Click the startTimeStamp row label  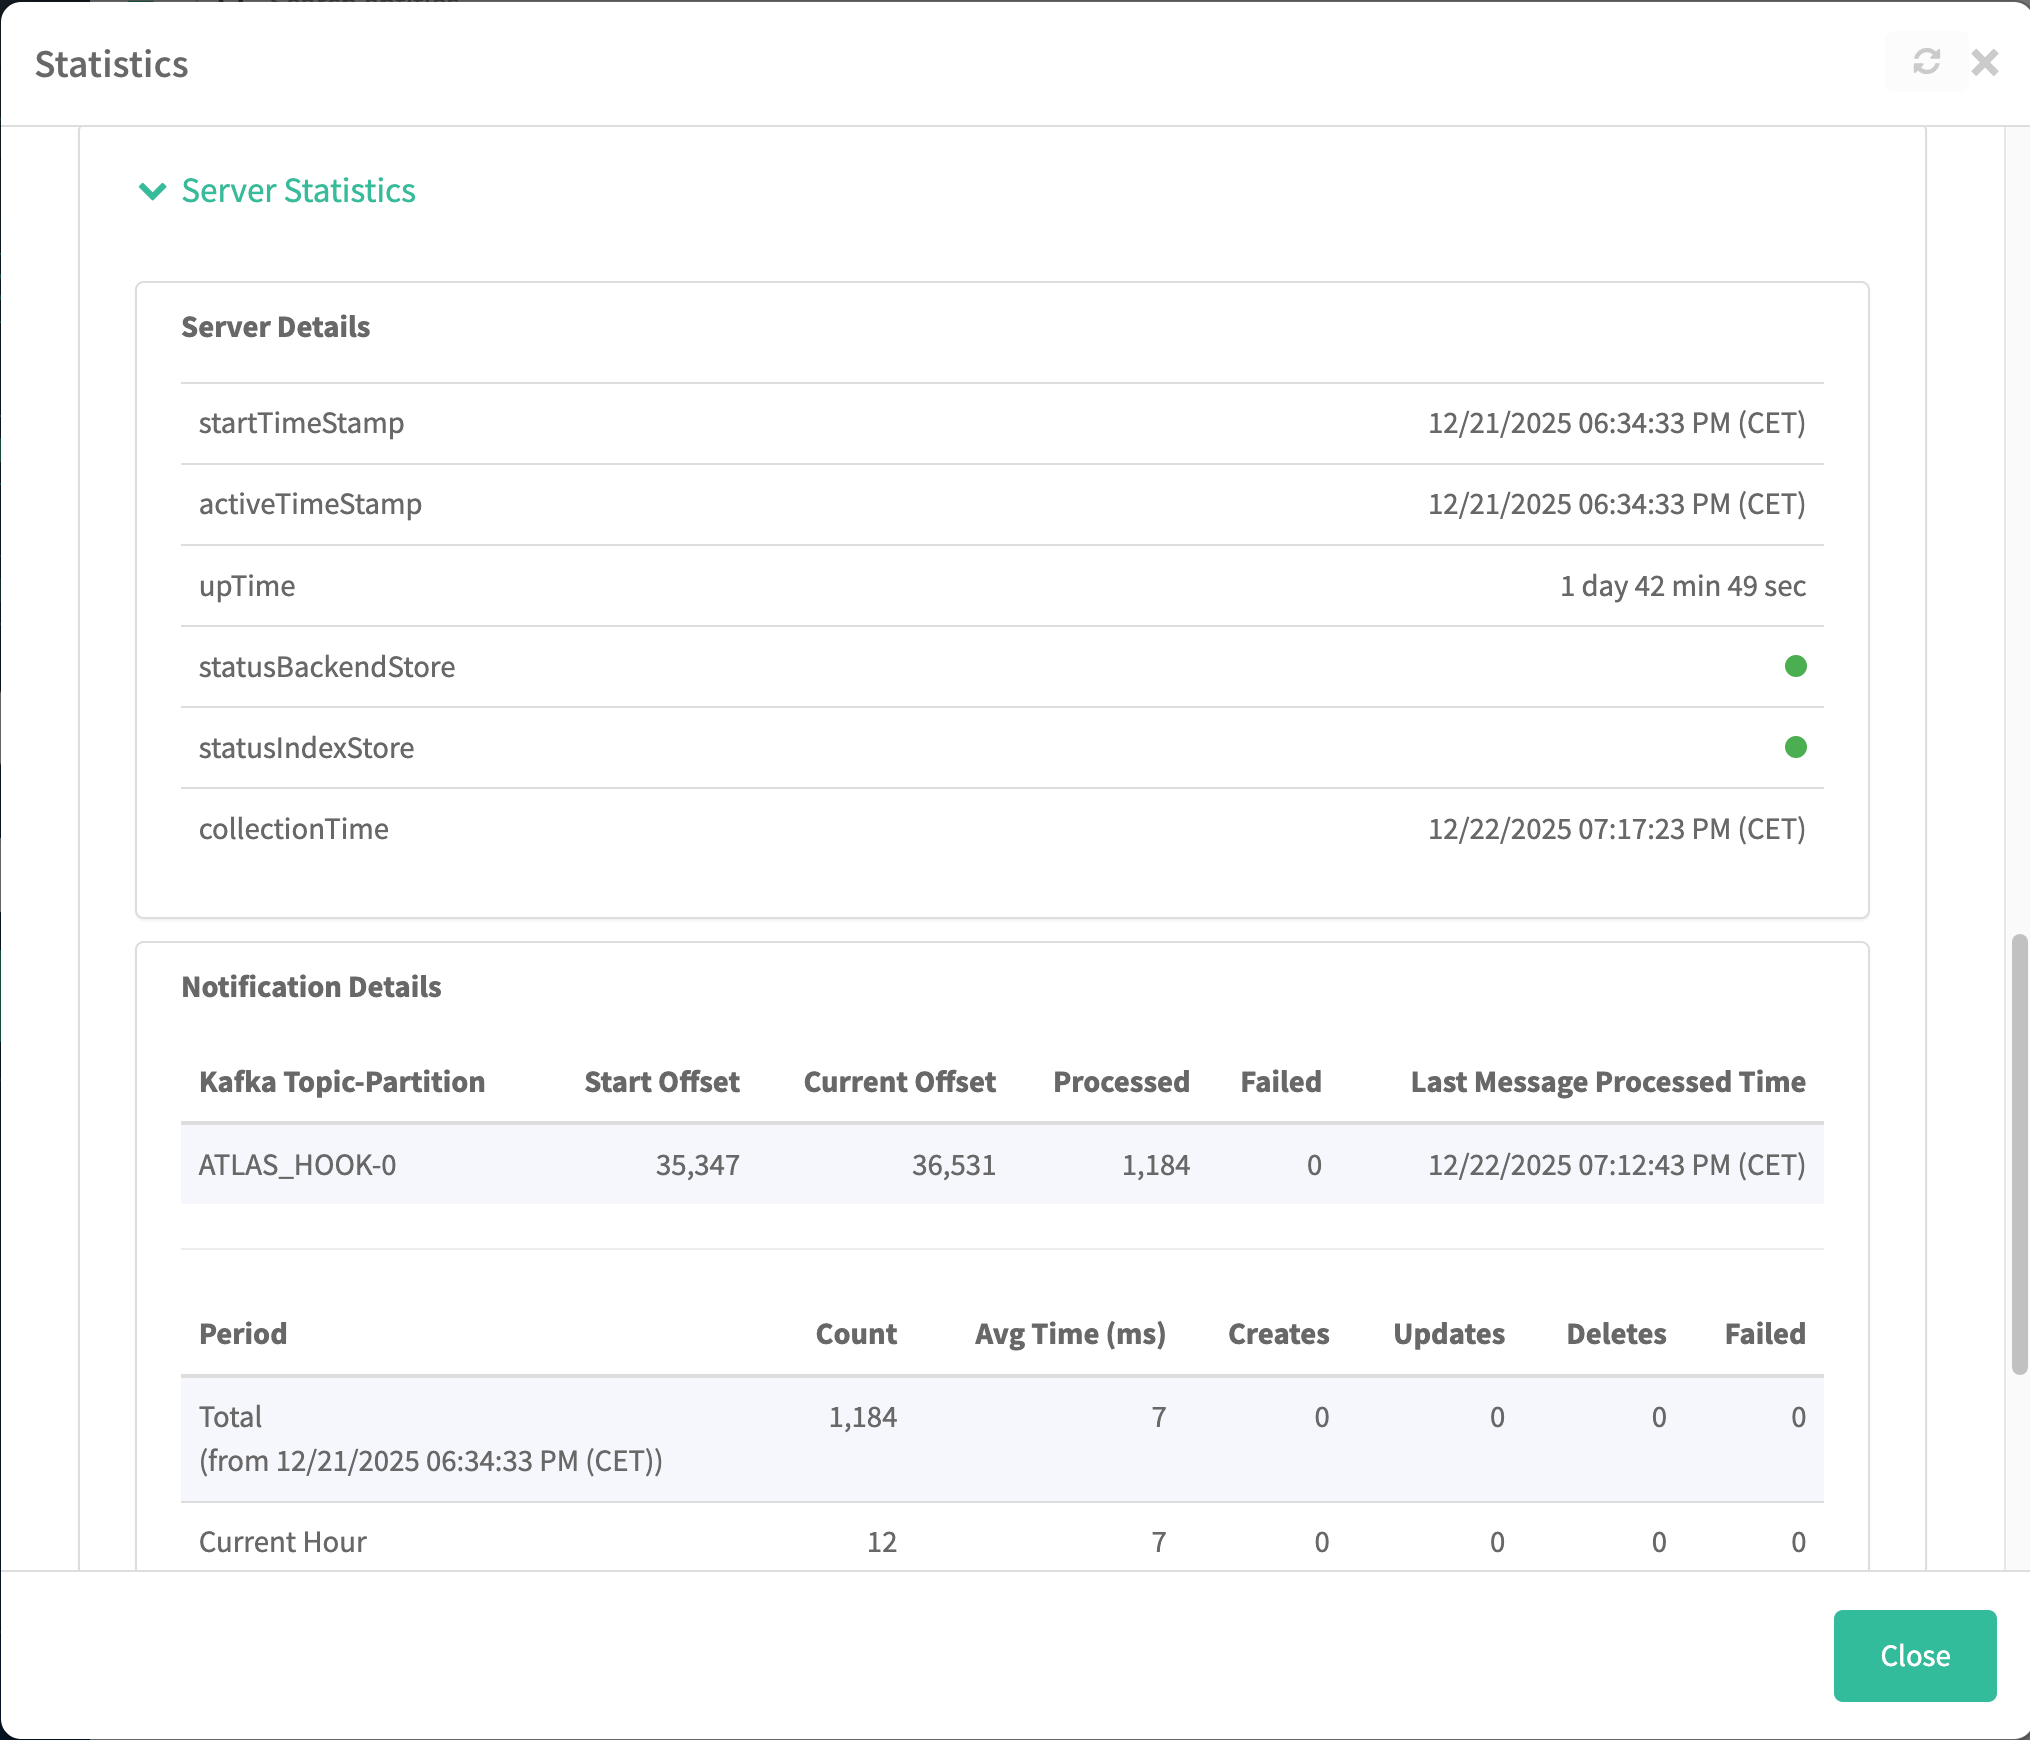(x=301, y=422)
